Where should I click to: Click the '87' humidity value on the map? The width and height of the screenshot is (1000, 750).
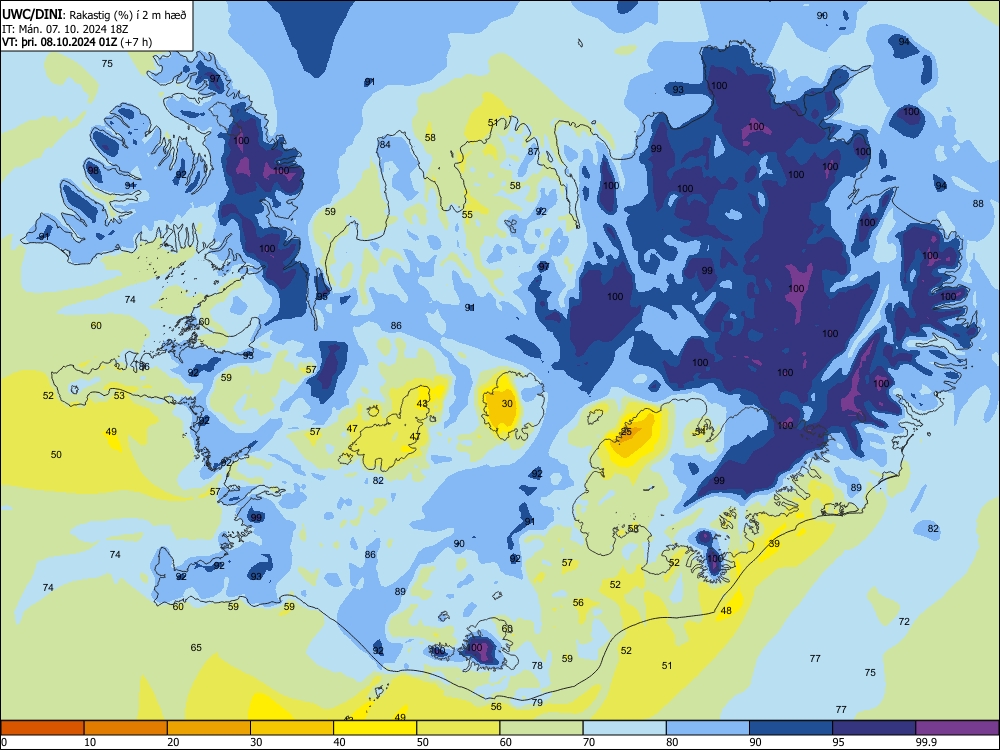533,151
